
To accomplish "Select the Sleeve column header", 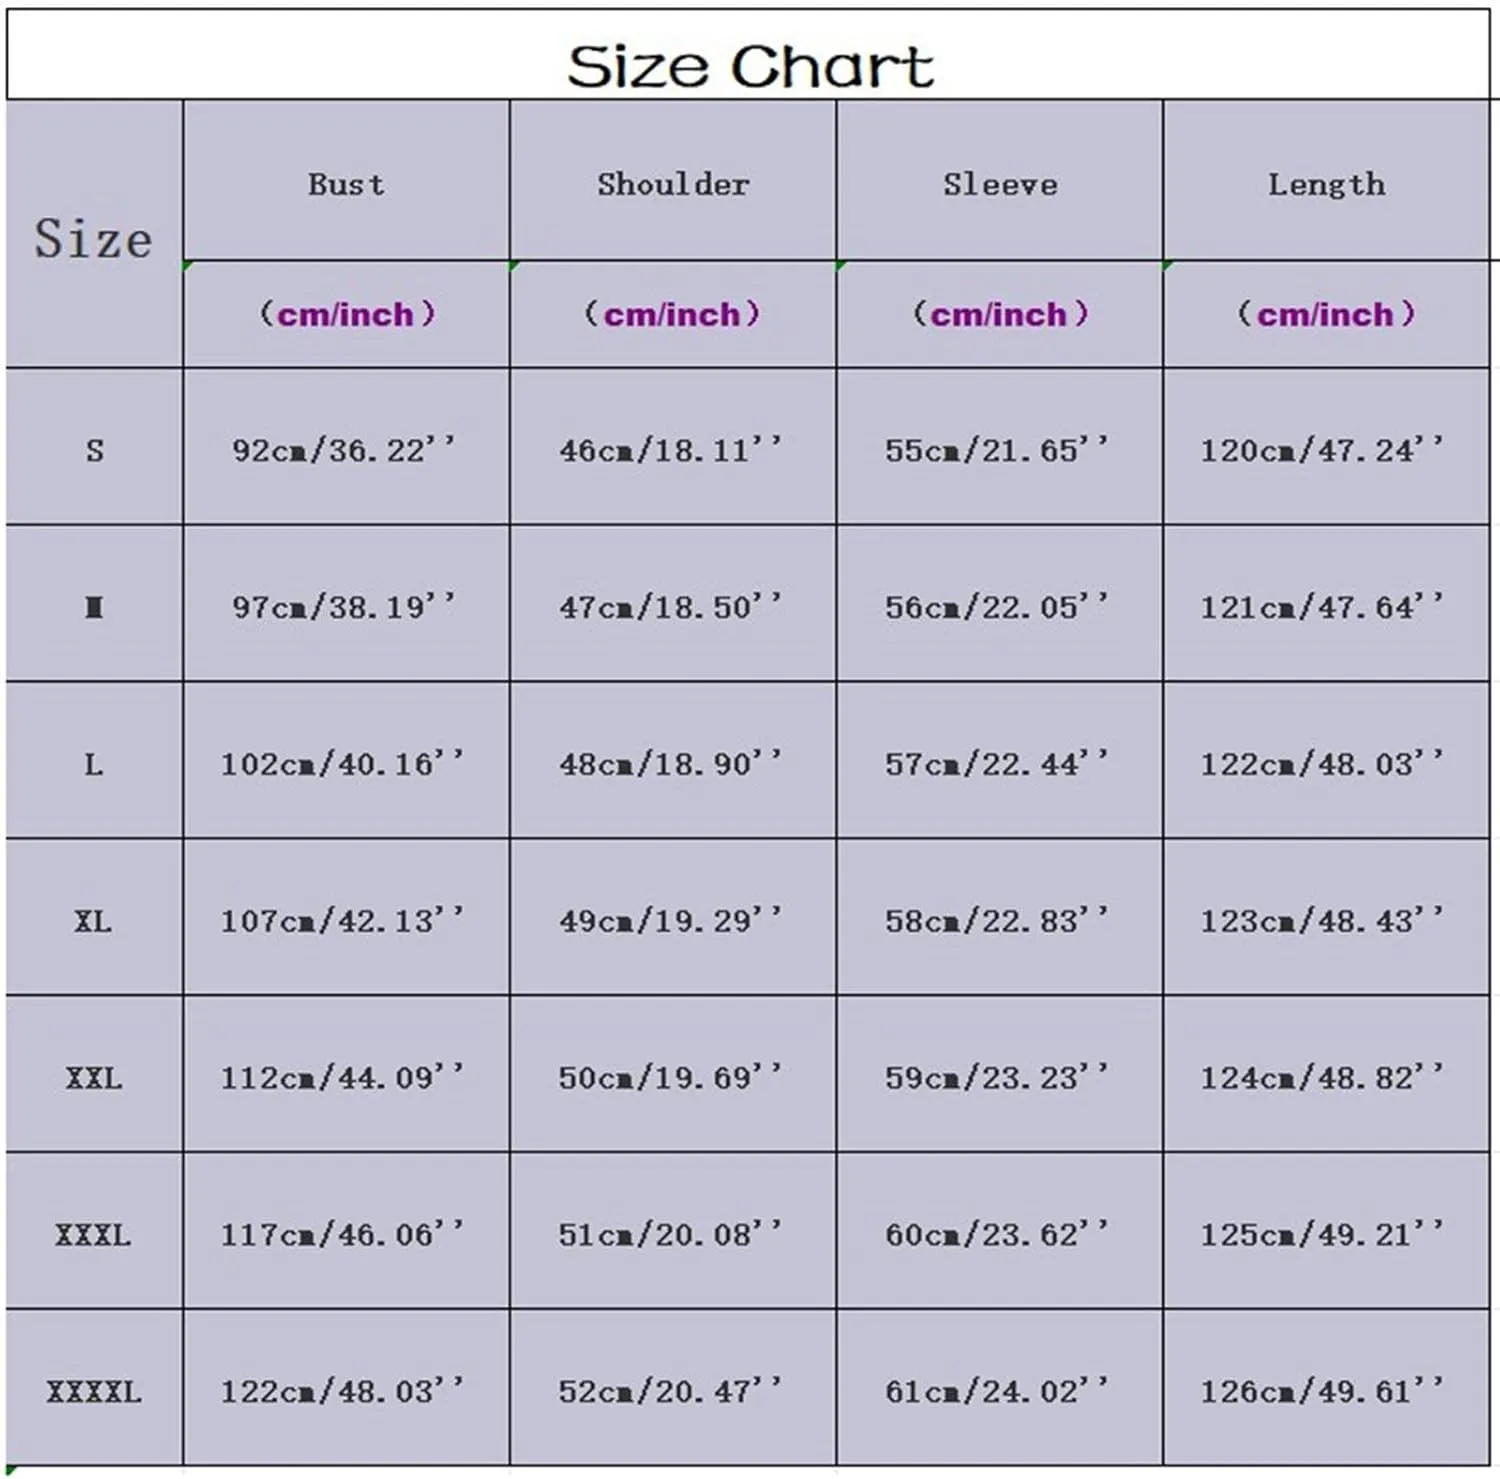I will [x=1000, y=184].
